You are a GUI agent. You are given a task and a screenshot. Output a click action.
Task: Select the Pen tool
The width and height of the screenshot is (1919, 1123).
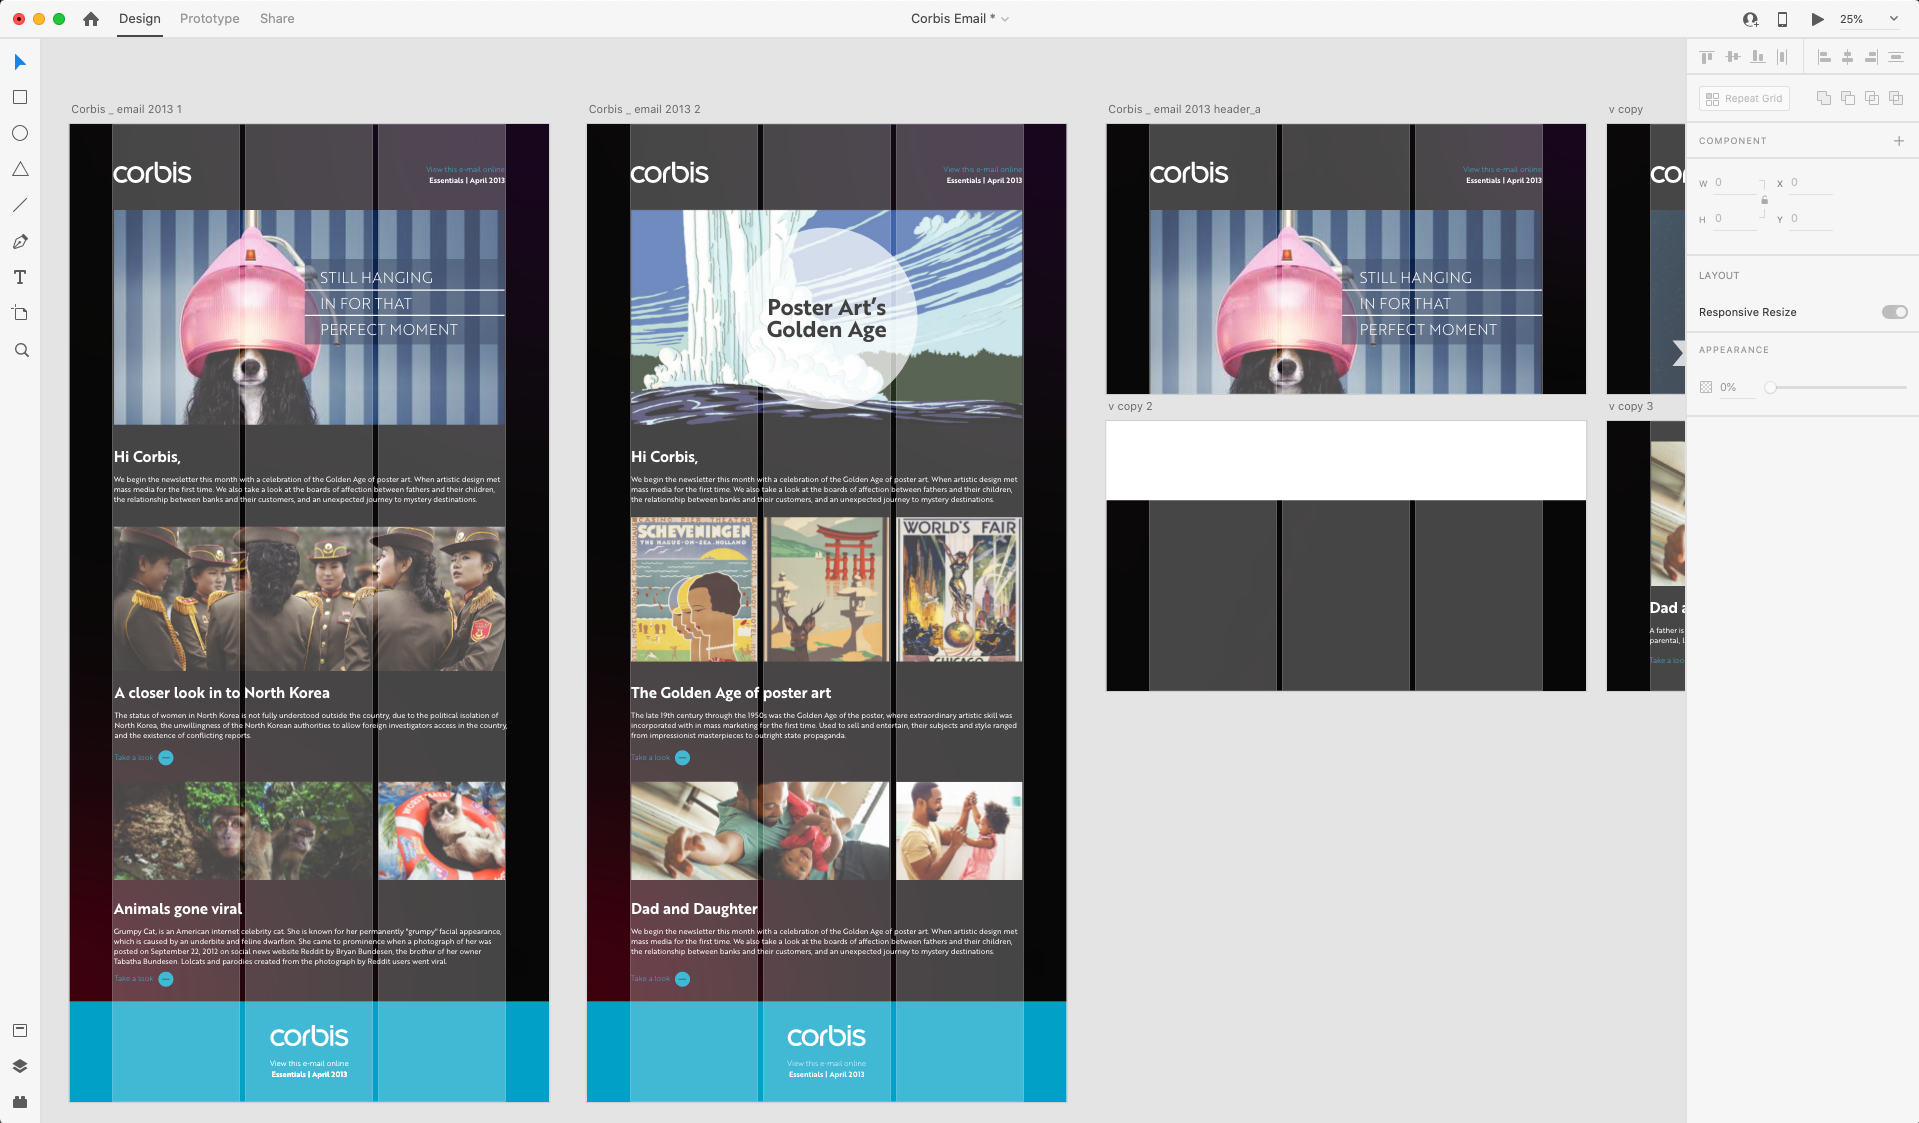click(20, 241)
